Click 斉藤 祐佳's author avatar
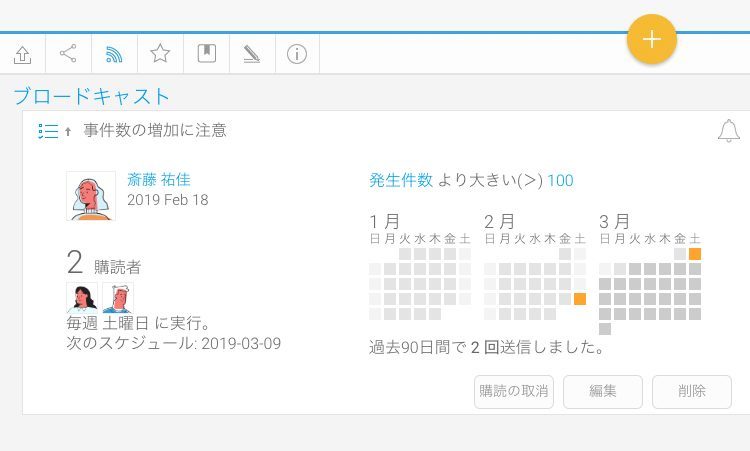The image size is (750, 451). pos(91,195)
